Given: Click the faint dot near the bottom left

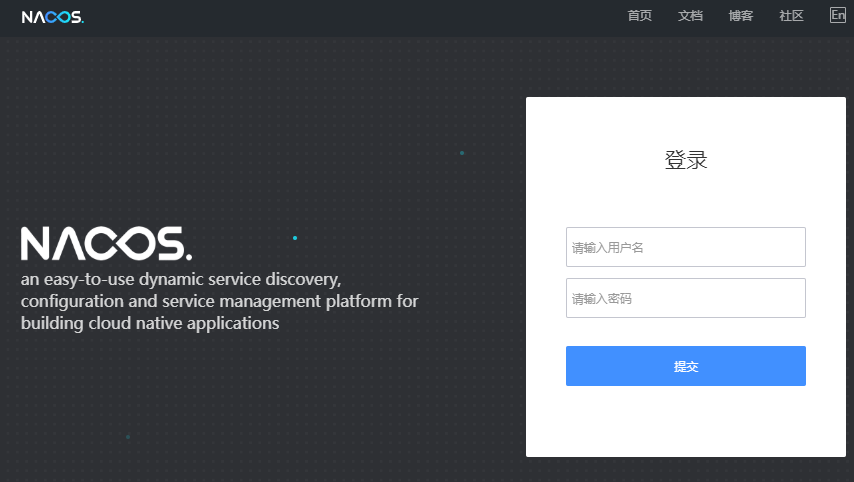Looking at the screenshot, I should (128, 437).
